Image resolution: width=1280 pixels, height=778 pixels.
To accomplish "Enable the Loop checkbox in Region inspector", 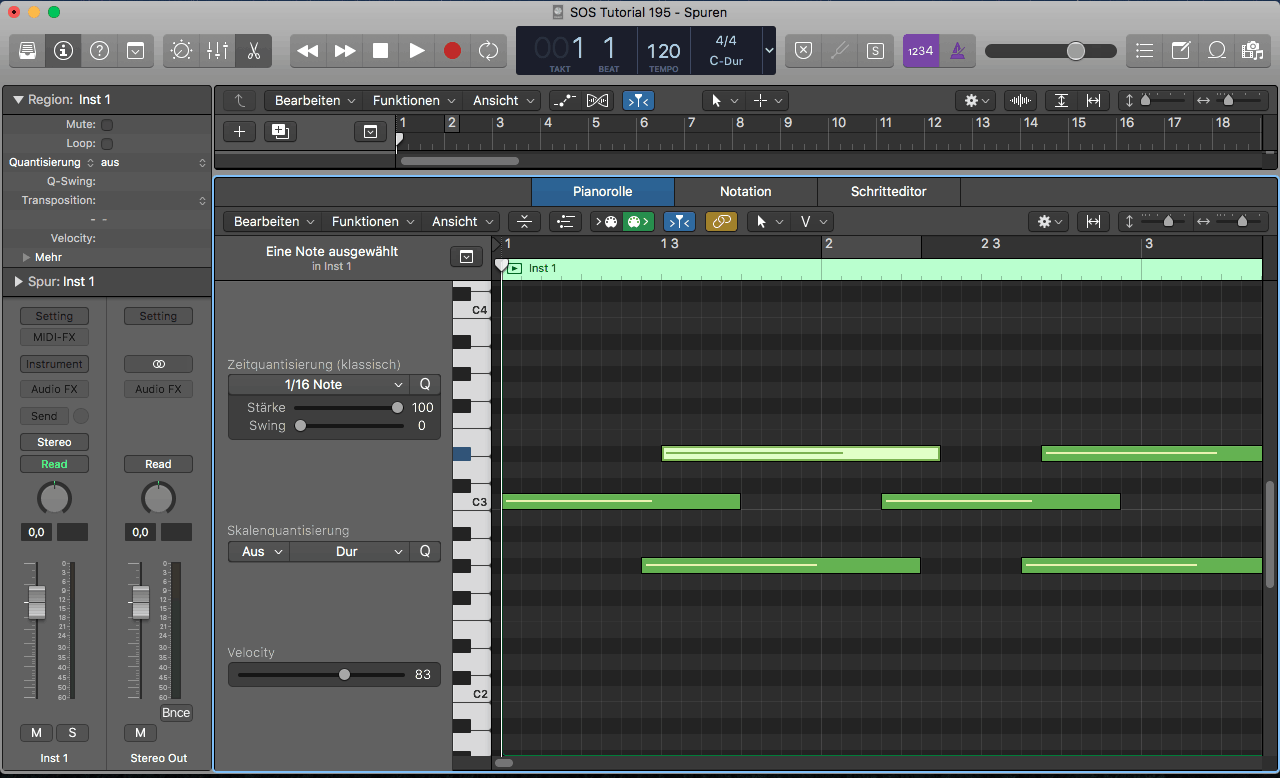I will [107, 144].
